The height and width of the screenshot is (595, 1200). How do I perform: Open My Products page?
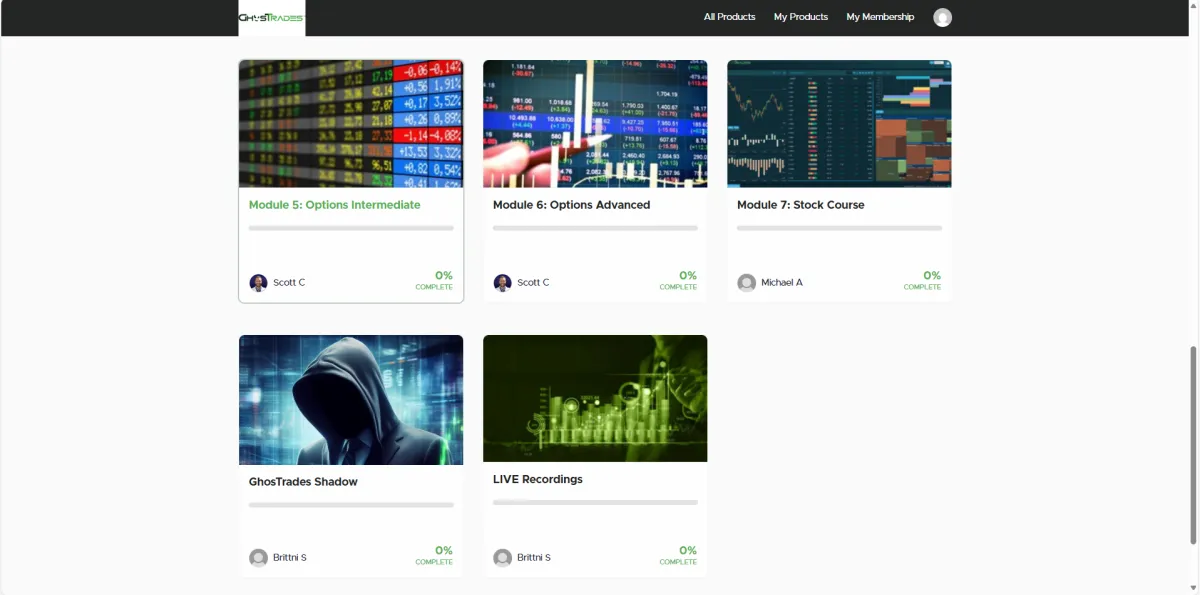coord(801,17)
